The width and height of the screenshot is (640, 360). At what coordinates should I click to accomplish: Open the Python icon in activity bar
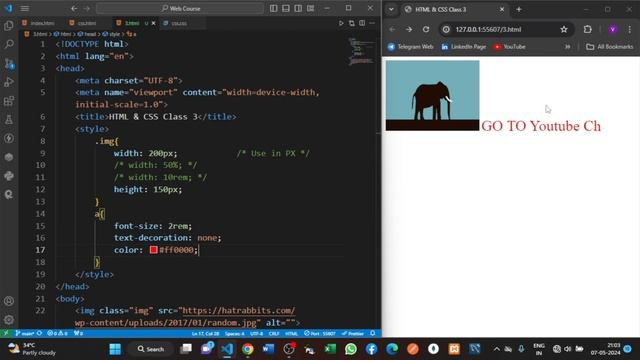[9, 176]
